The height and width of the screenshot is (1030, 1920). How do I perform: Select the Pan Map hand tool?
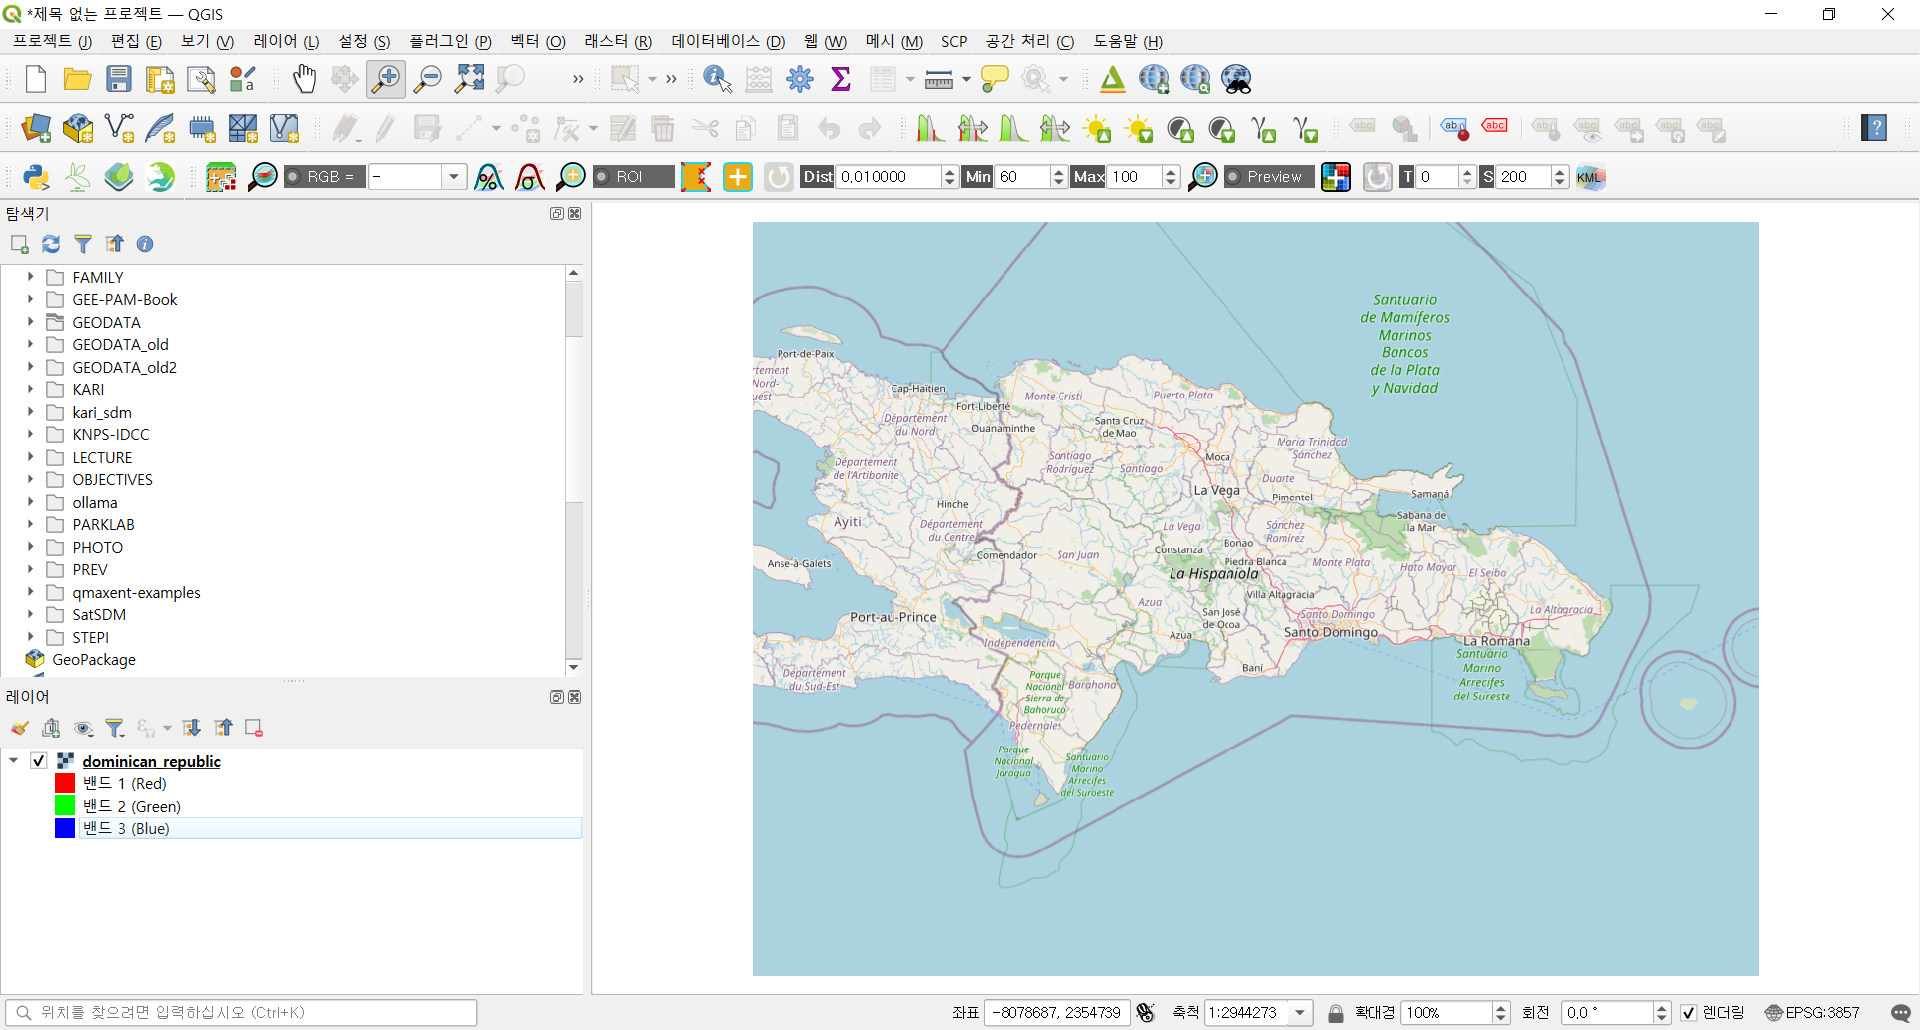tap(304, 79)
